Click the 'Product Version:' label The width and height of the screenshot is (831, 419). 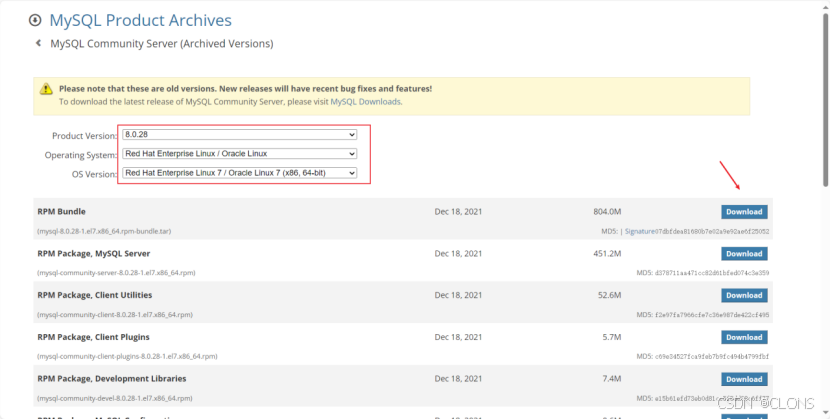pos(85,136)
